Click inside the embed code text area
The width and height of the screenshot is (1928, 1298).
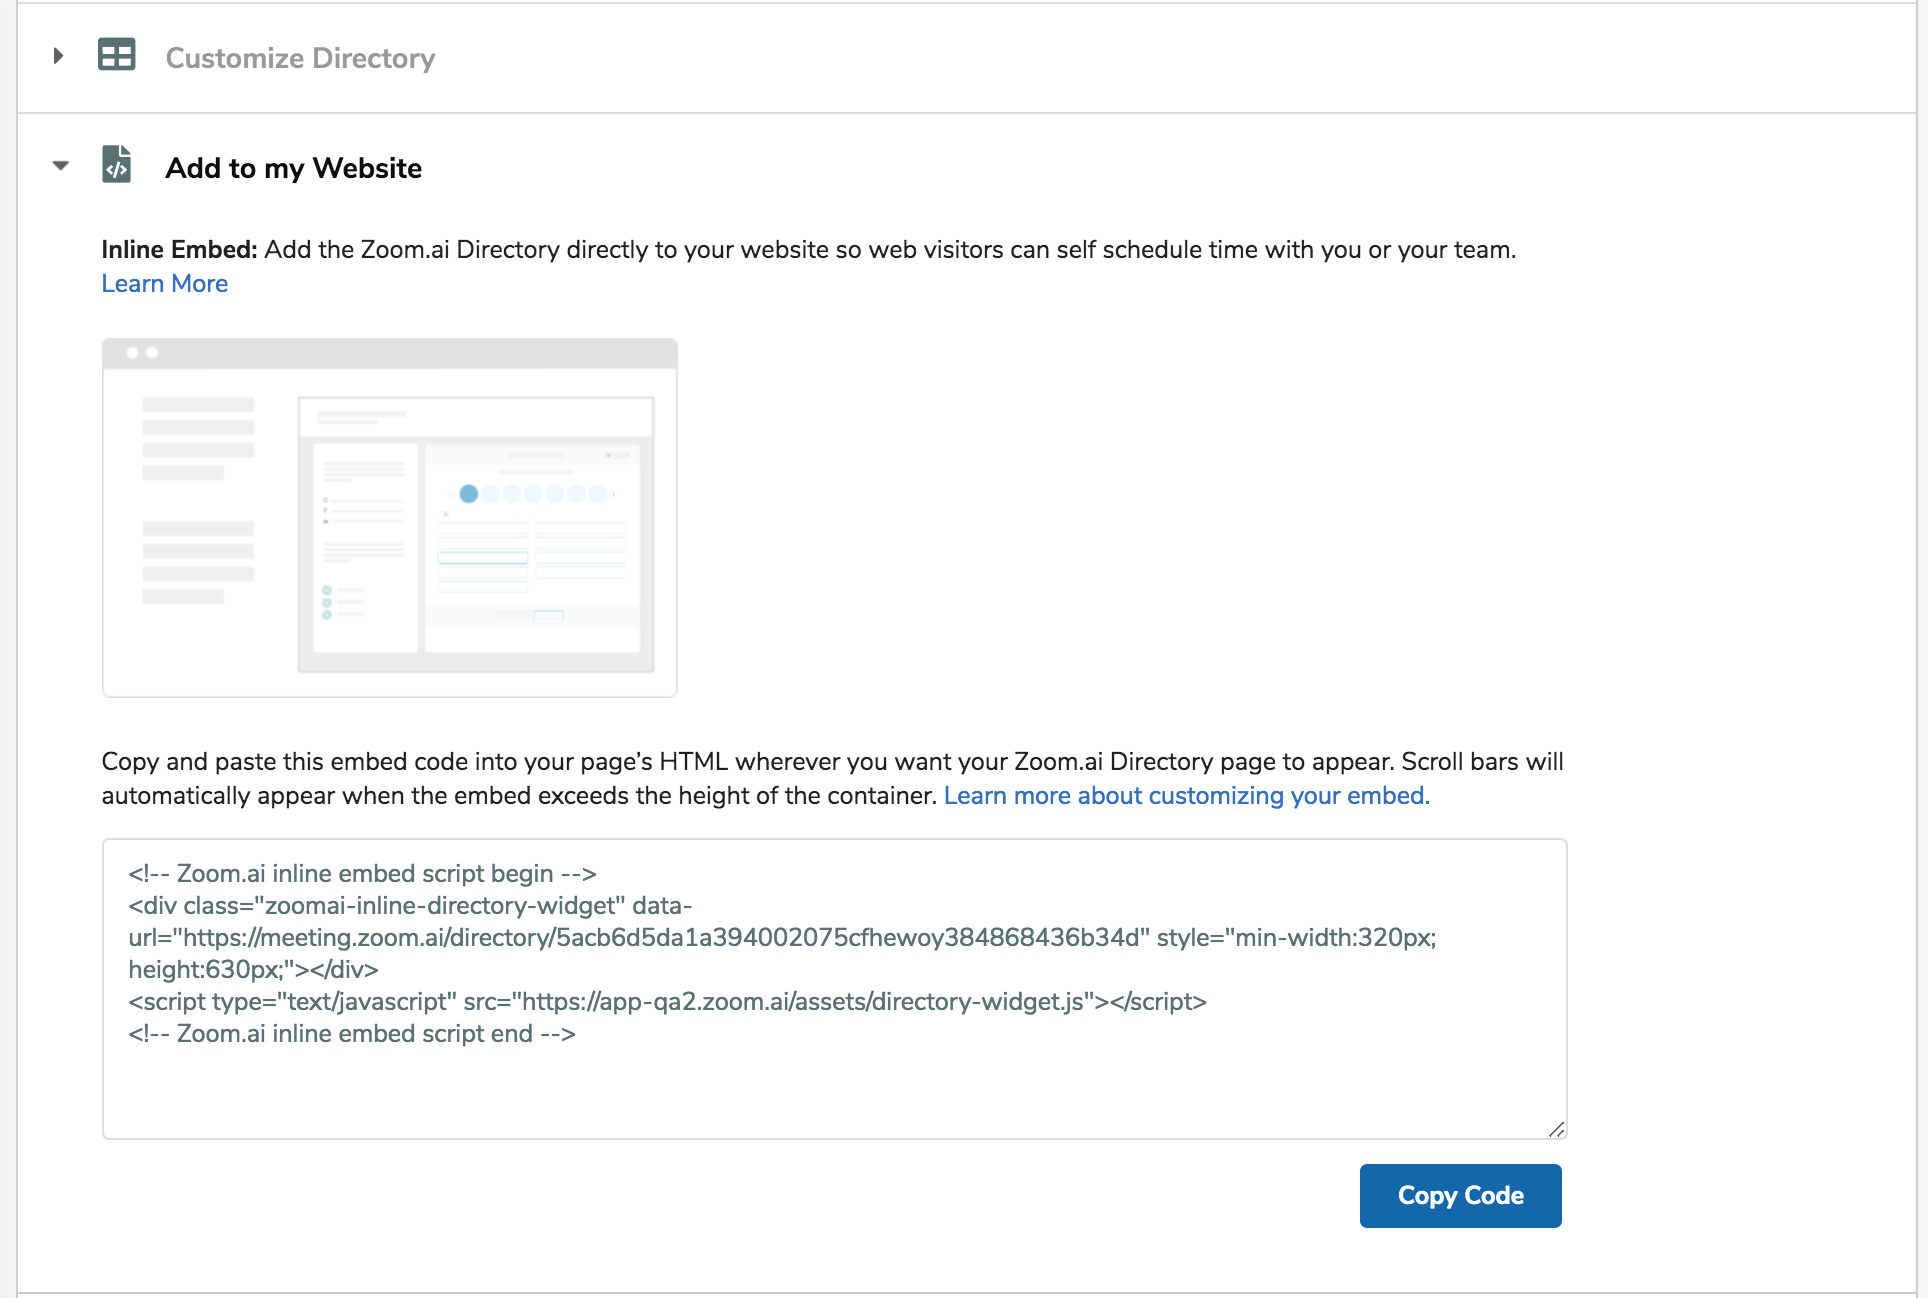point(835,989)
